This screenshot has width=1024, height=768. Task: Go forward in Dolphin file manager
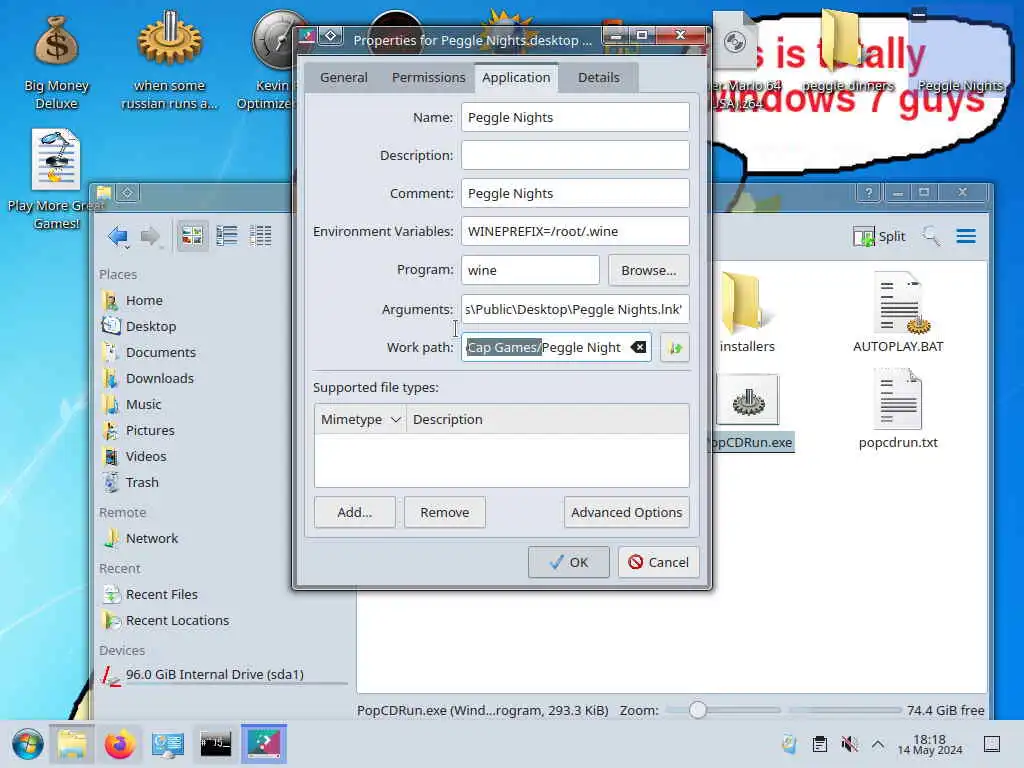150,236
